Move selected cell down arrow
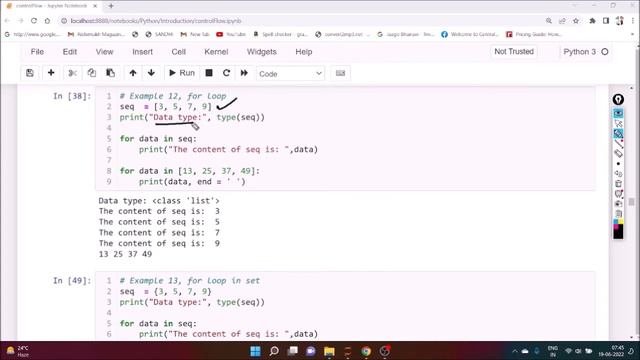Viewport: 640px width, 360px height. (x=151, y=73)
